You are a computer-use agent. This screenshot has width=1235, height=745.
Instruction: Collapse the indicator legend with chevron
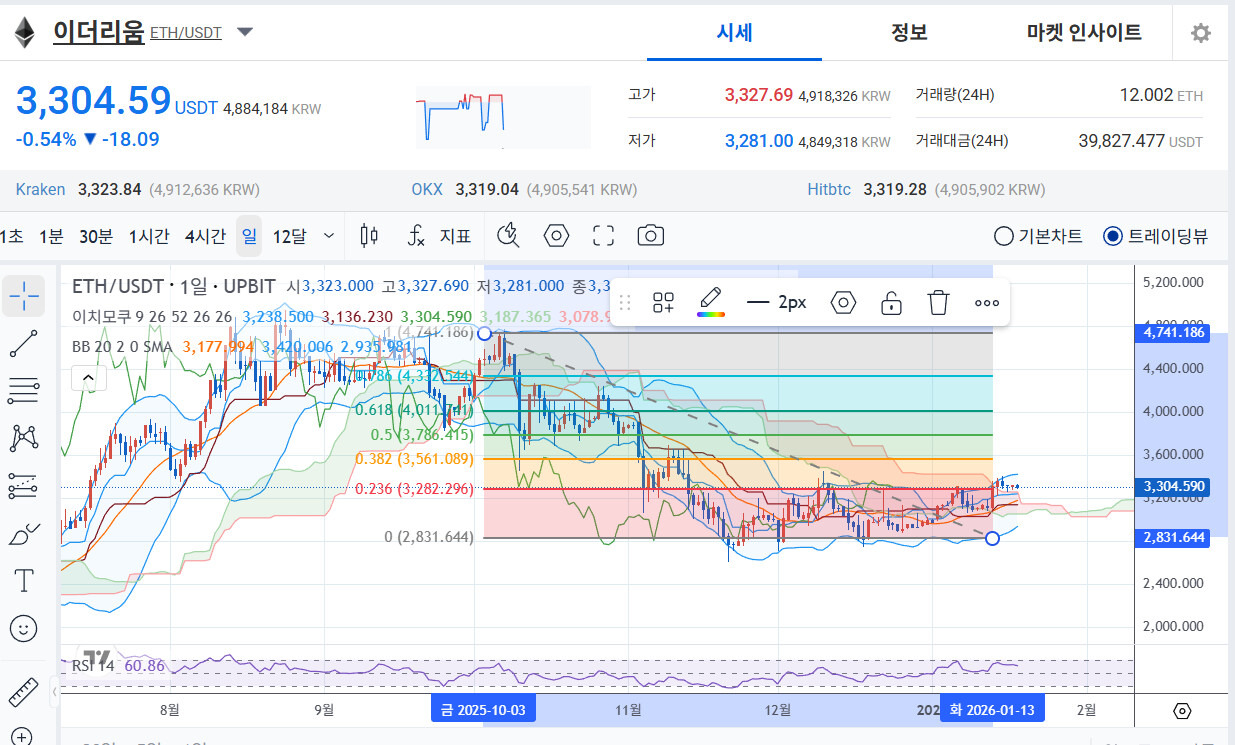point(89,378)
